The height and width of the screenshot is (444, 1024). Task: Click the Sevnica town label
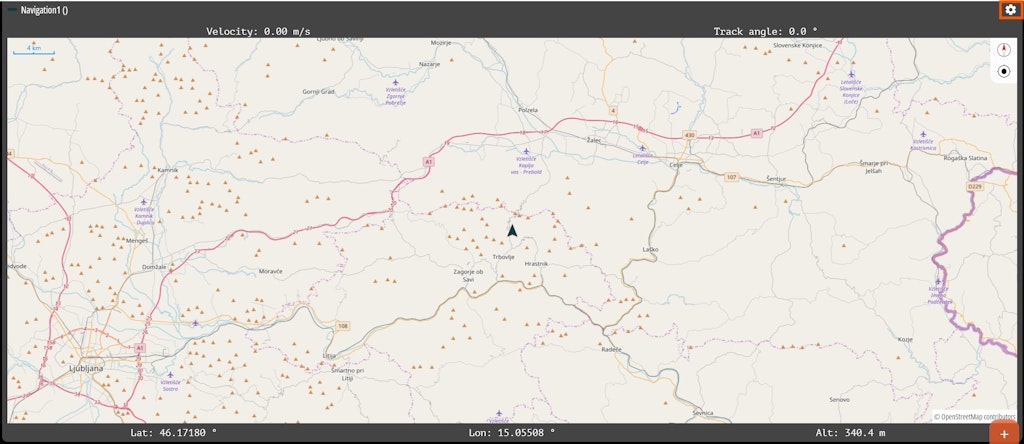pyautogui.click(x=703, y=413)
